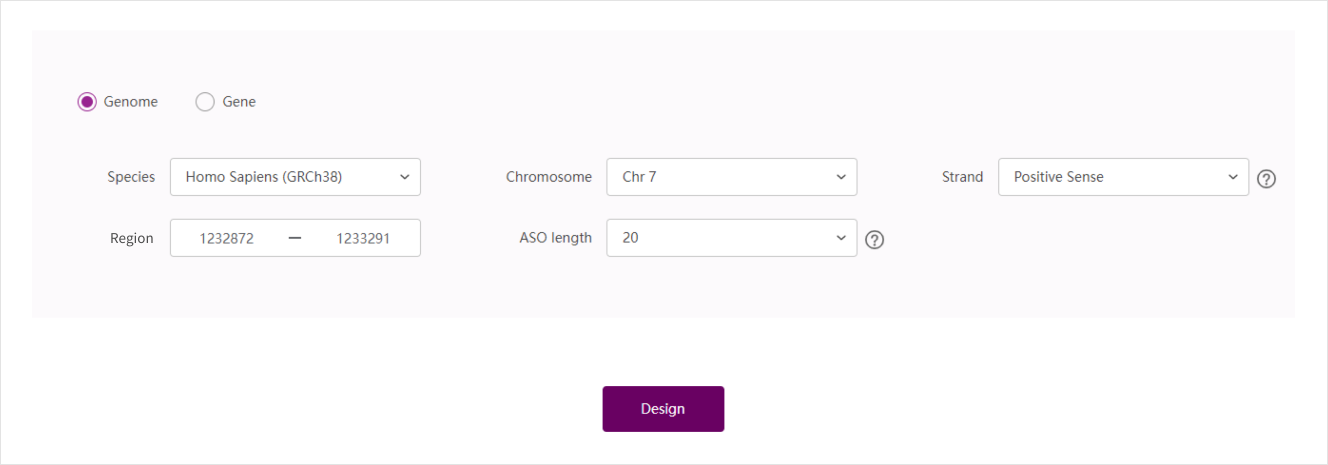Image resolution: width=1328 pixels, height=465 pixels.
Task: Select the Genome radio button
Action: click(87, 102)
